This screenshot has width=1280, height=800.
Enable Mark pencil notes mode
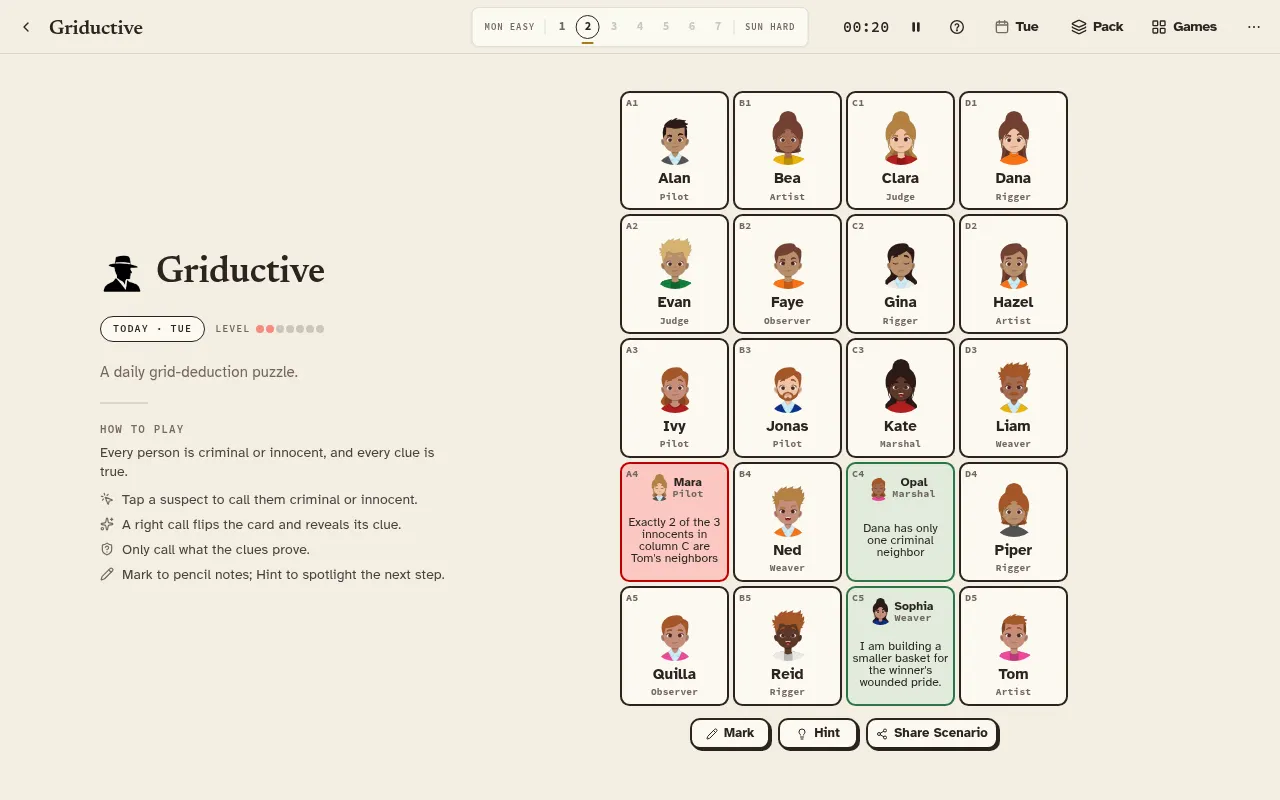(x=730, y=733)
